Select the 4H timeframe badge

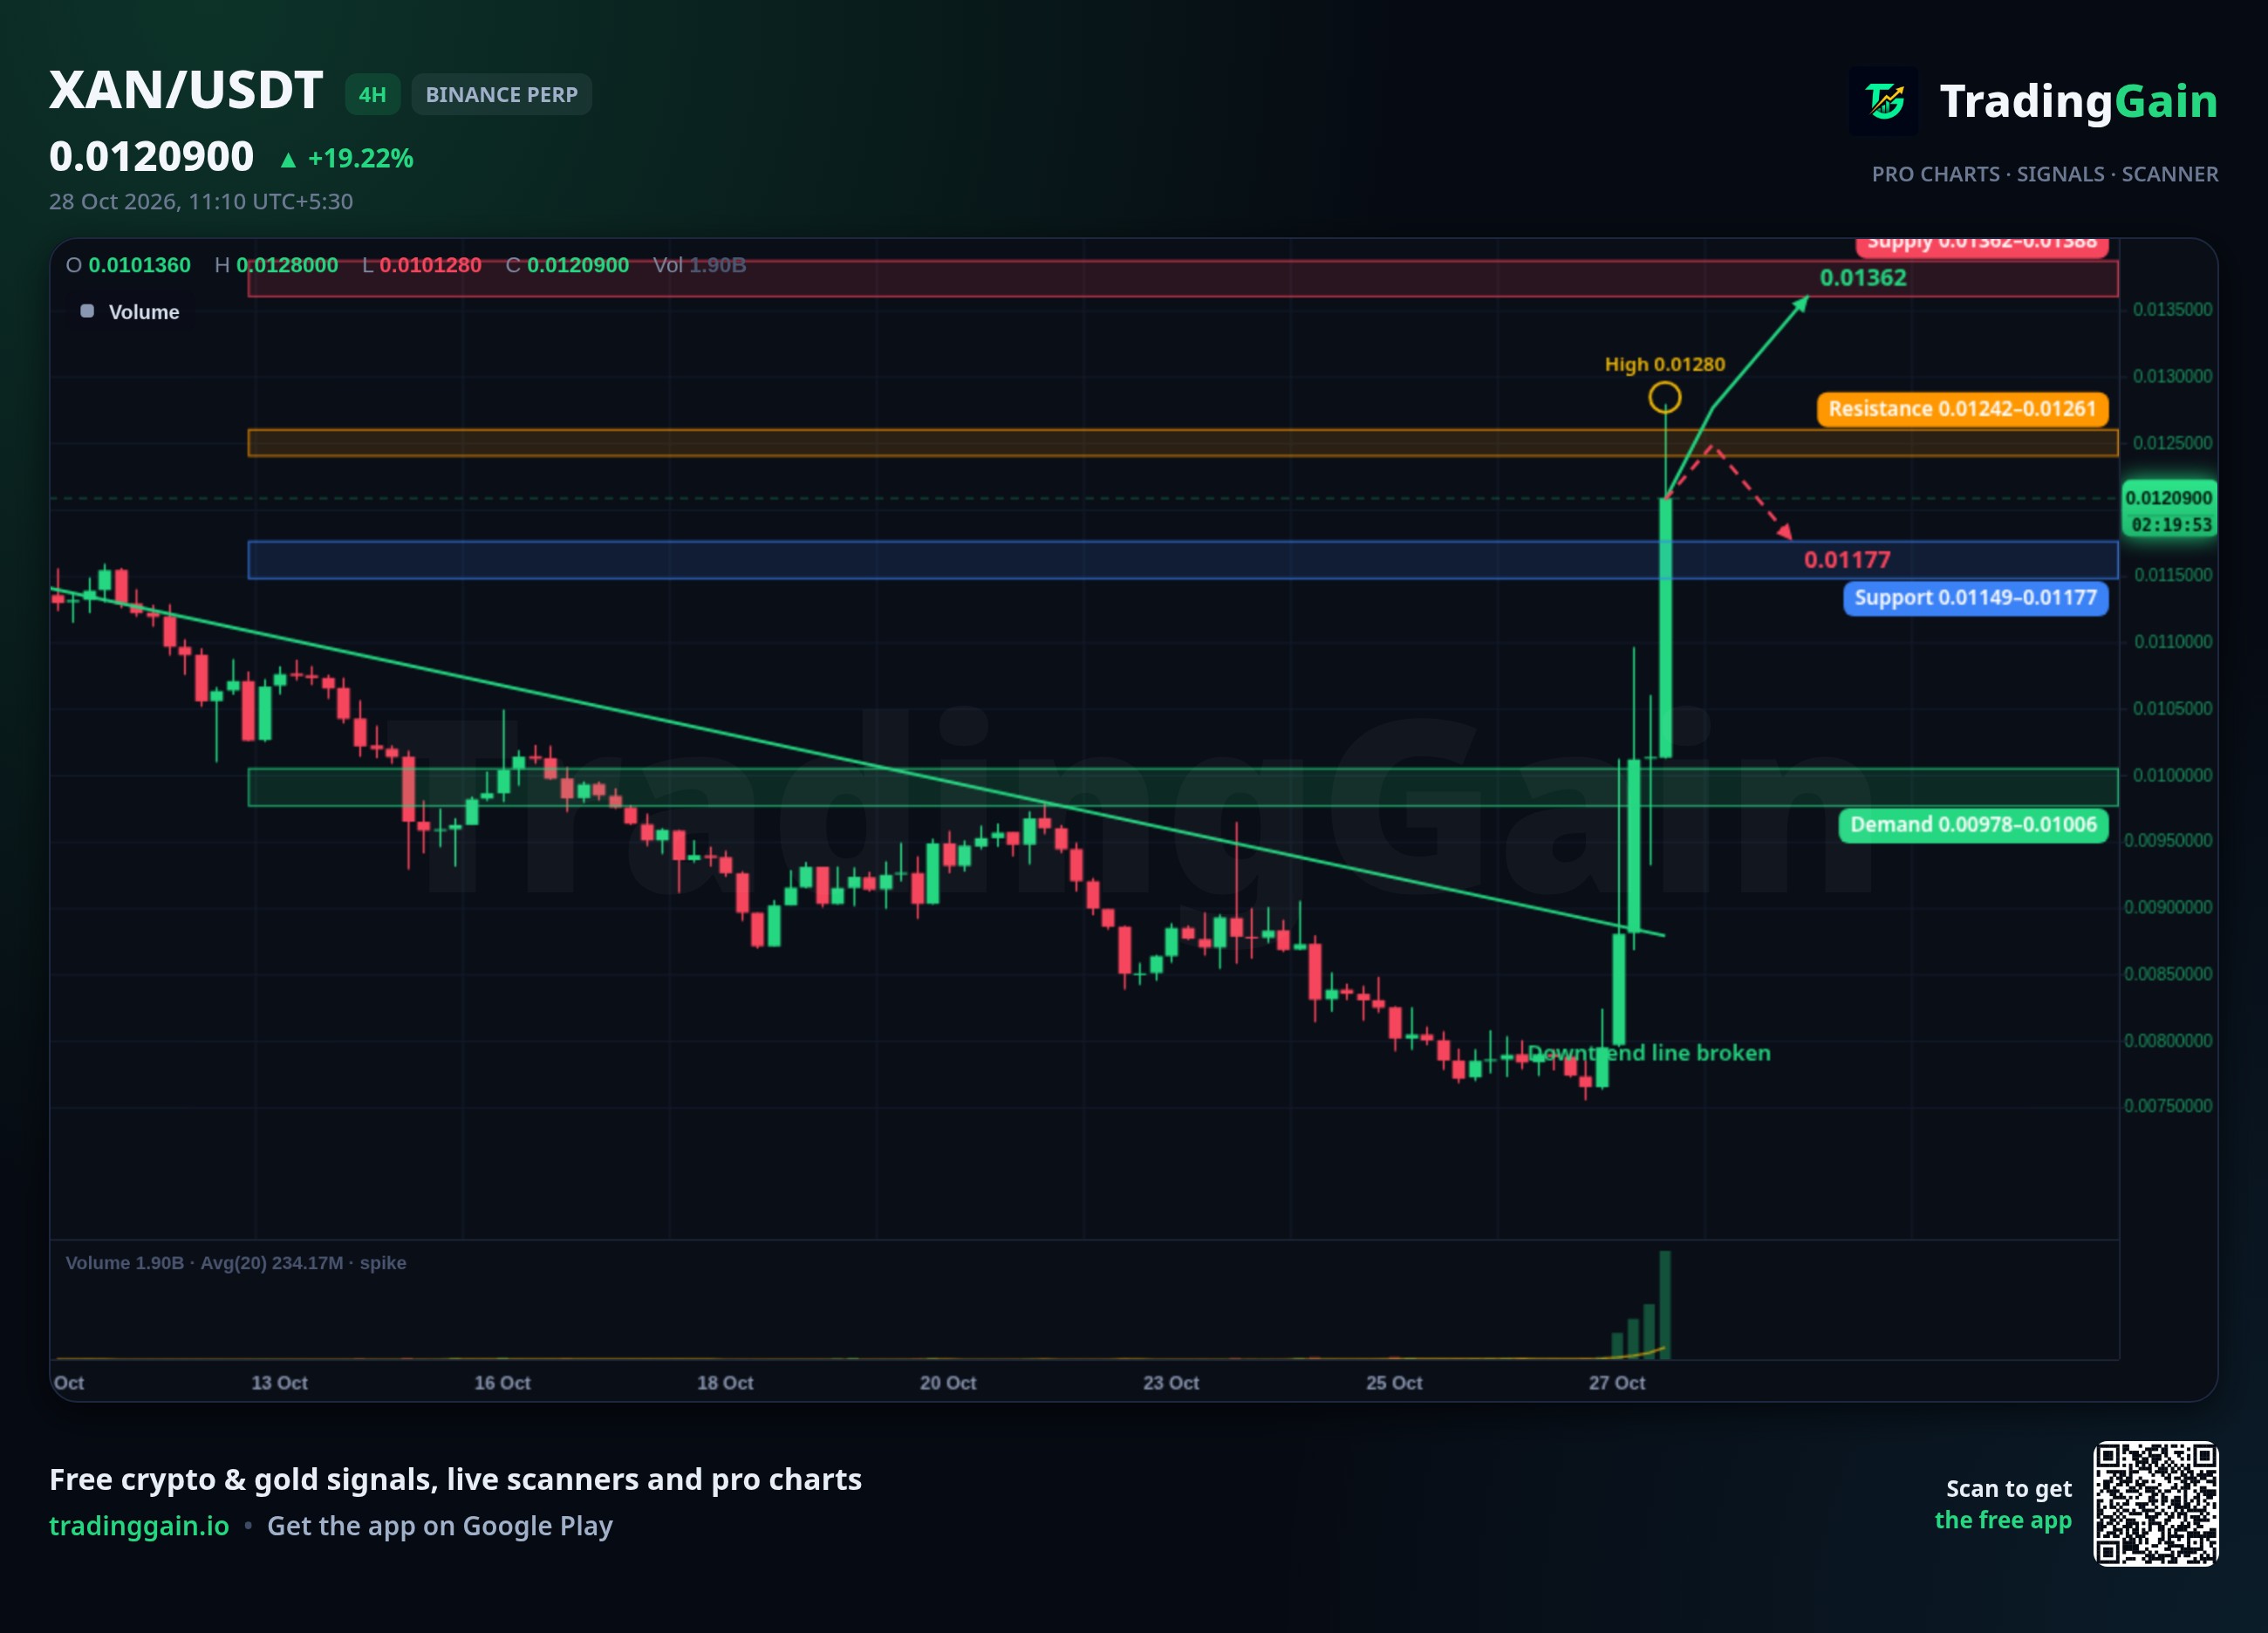pyautogui.click(x=373, y=95)
